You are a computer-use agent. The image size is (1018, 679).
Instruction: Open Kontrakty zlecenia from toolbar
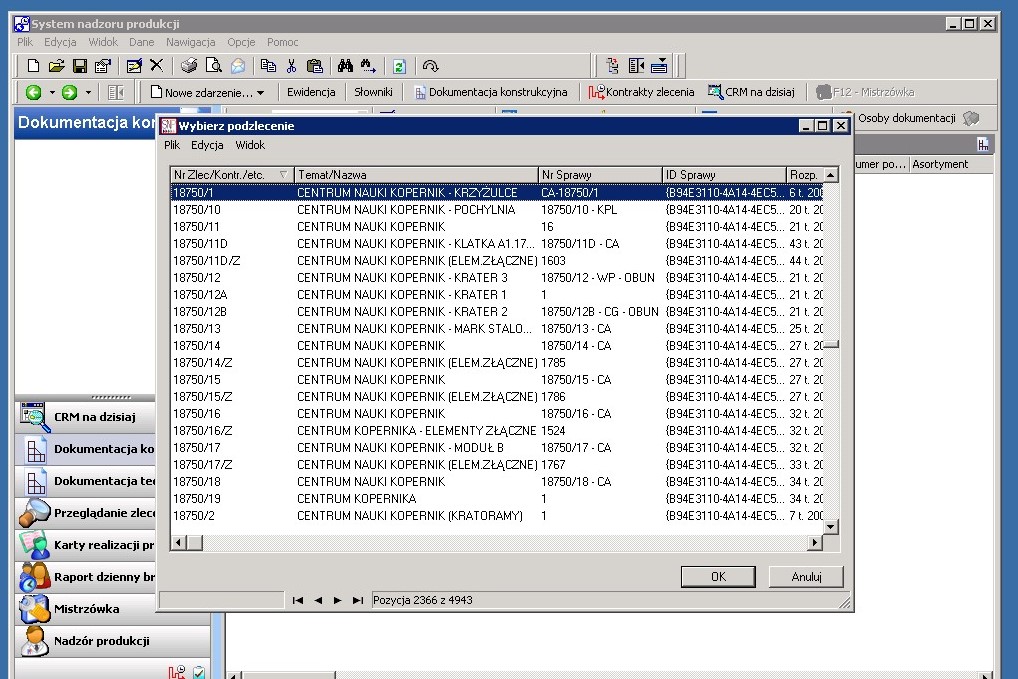pos(641,92)
